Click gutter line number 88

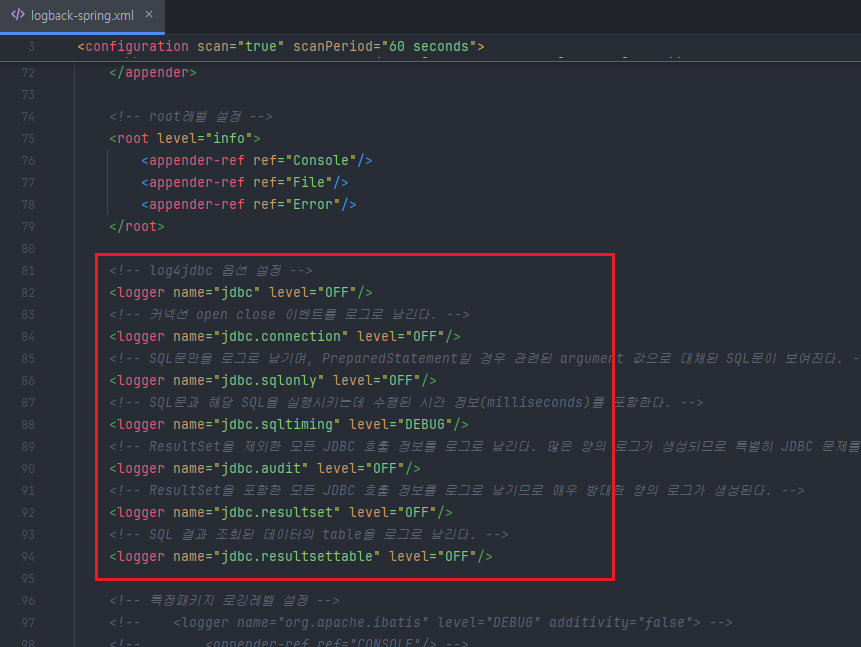tap(28, 425)
